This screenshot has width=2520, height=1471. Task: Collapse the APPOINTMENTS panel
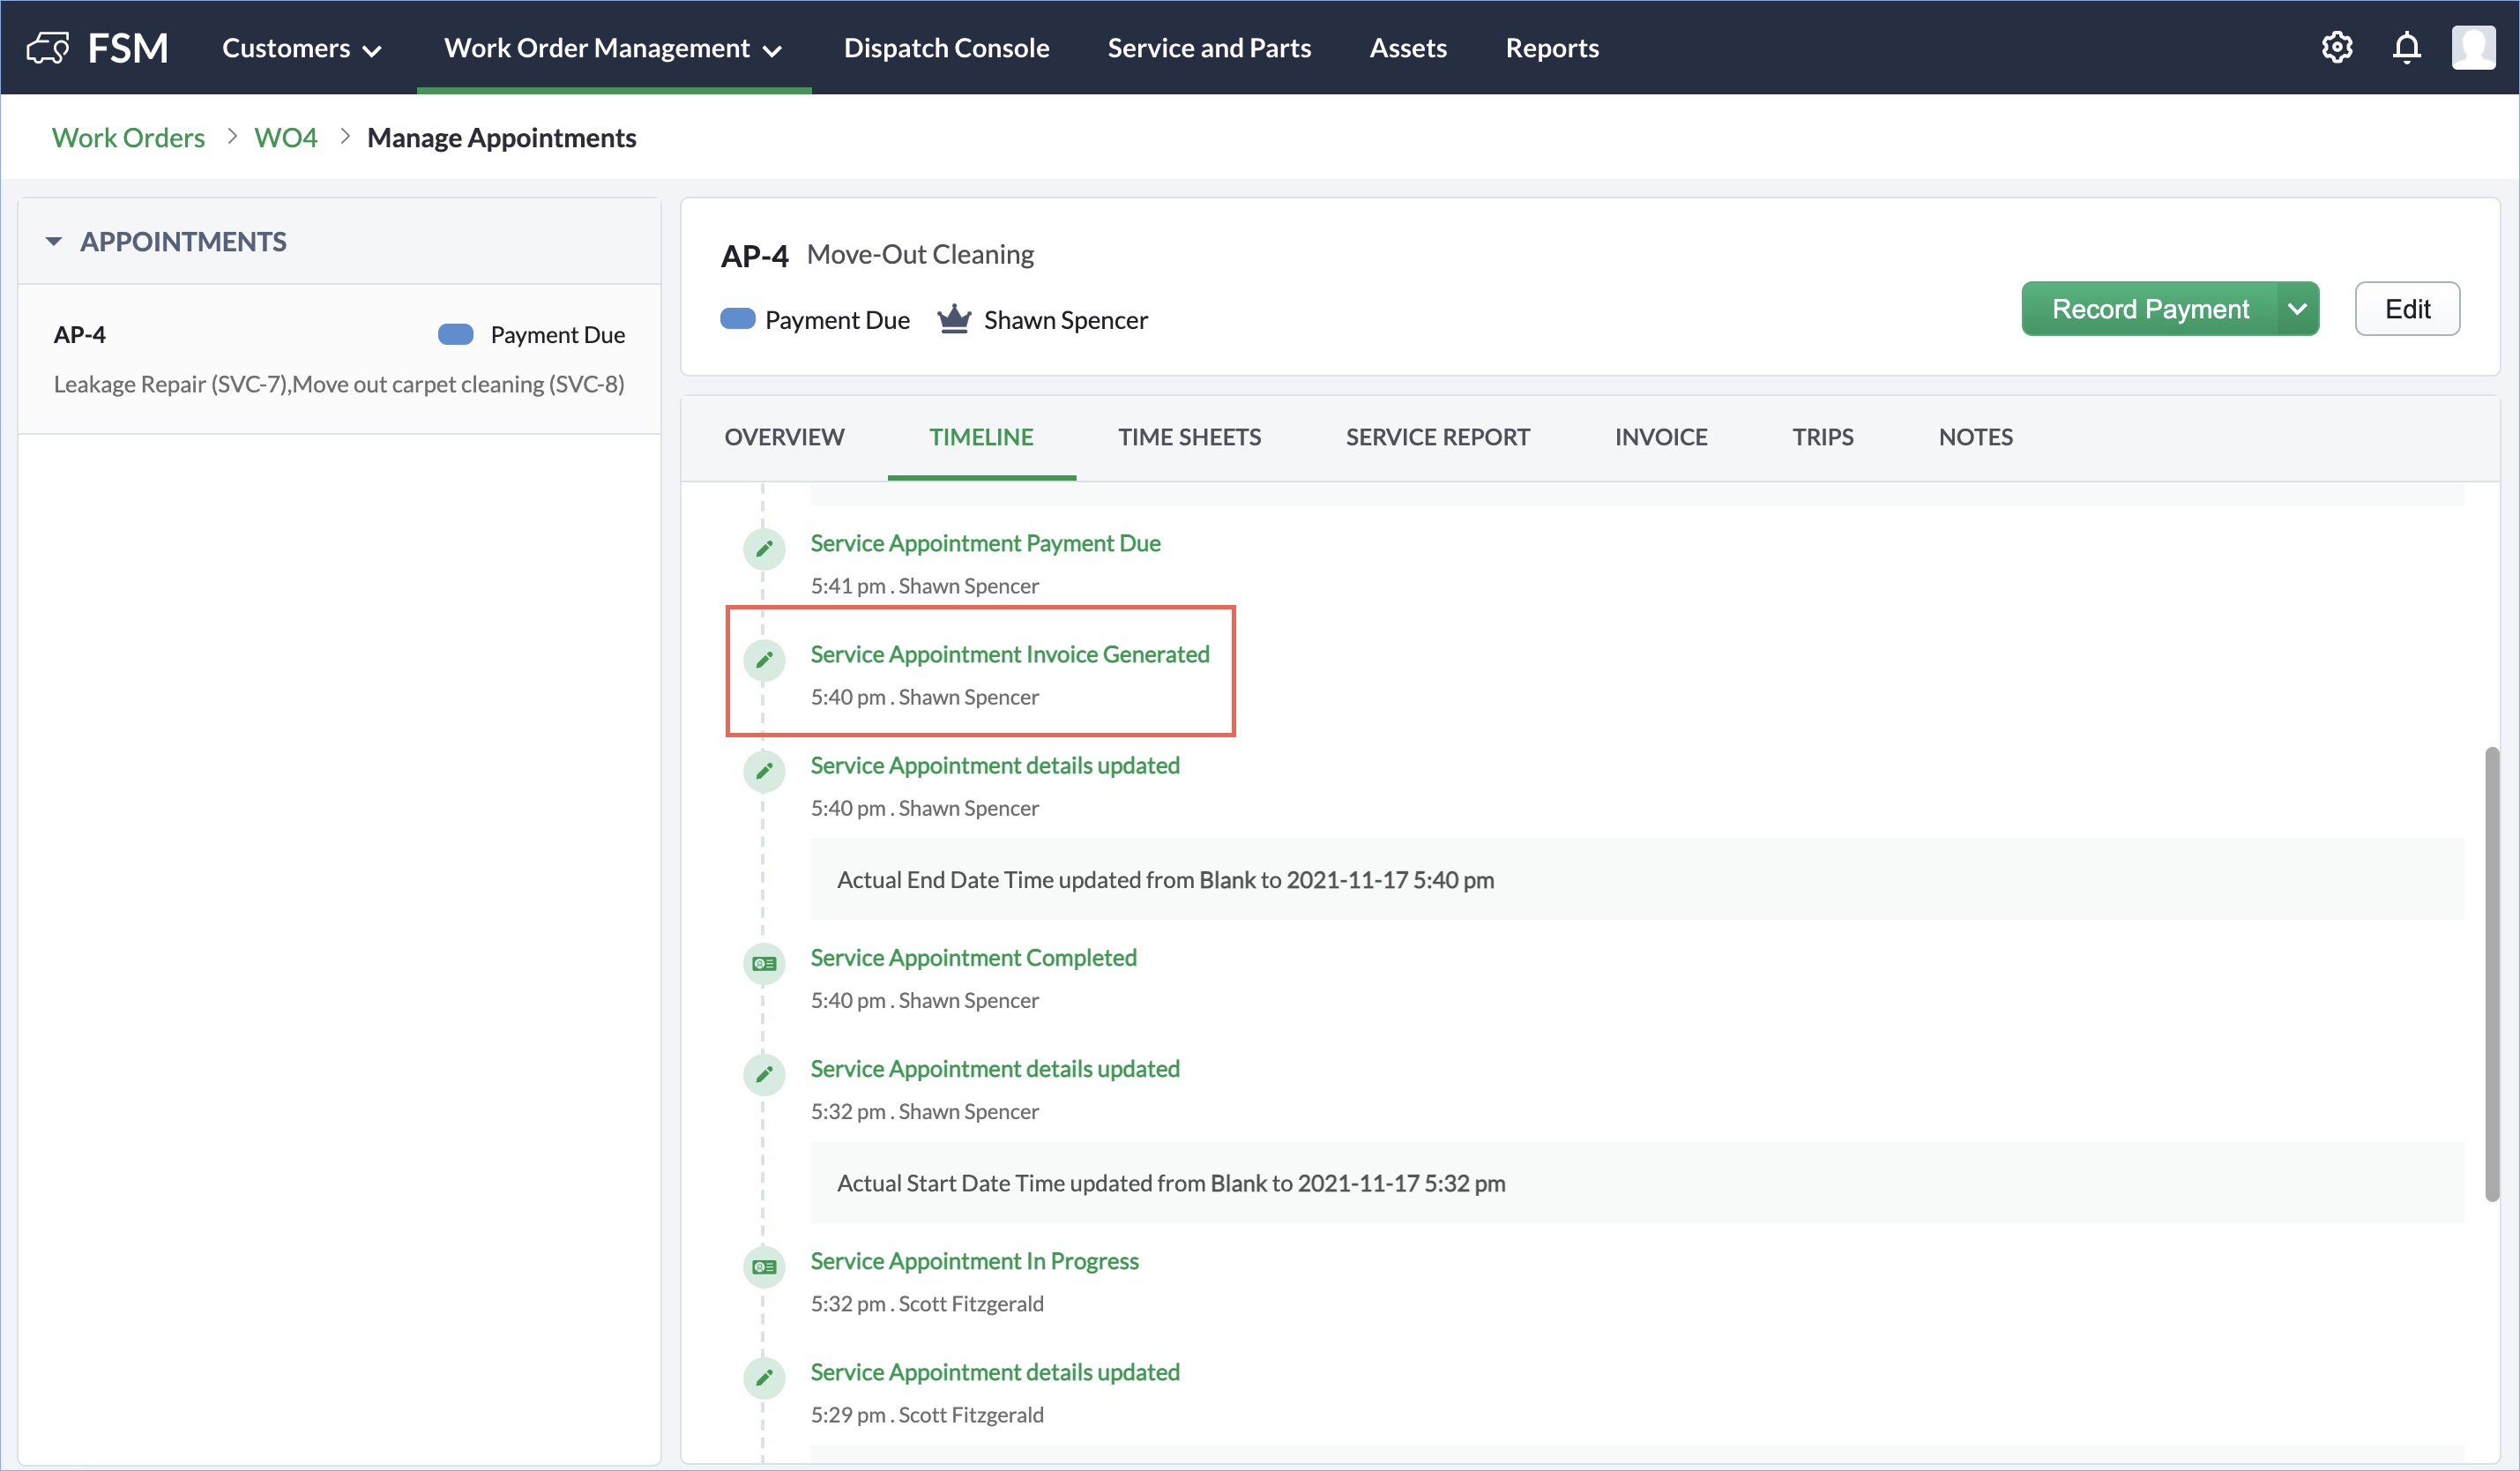(x=54, y=241)
